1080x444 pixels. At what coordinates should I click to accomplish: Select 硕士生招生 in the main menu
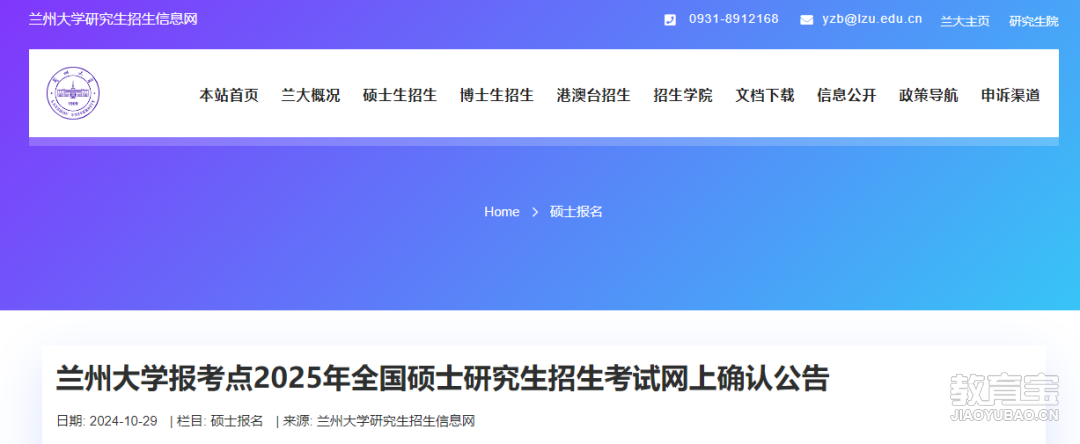(400, 96)
